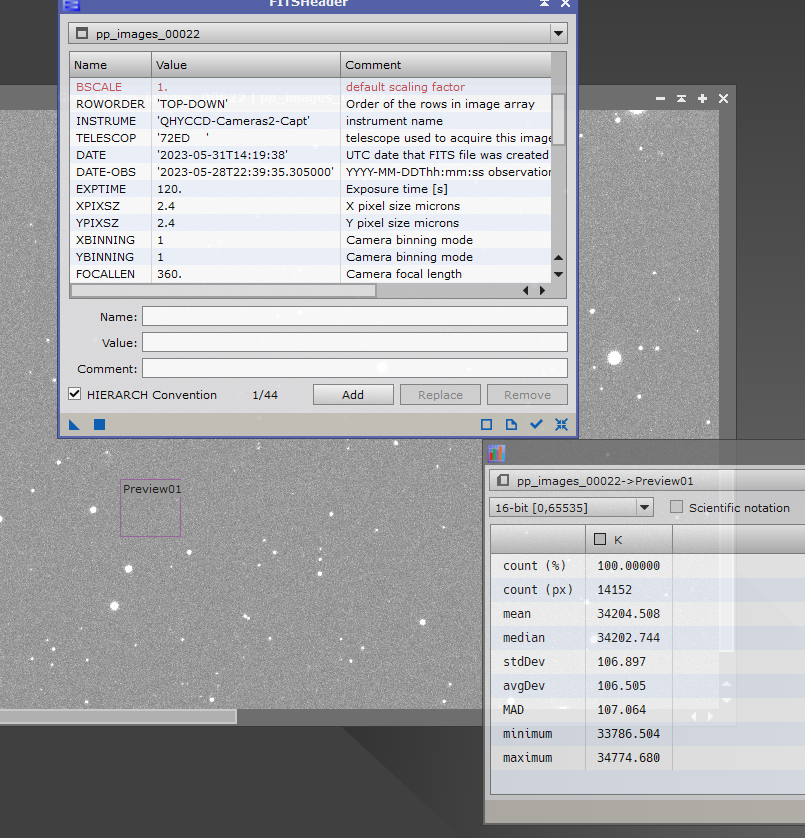The width and height of the screenshot is (805, 838).
Task: Click the Remove button
Action: pos(527,395)
